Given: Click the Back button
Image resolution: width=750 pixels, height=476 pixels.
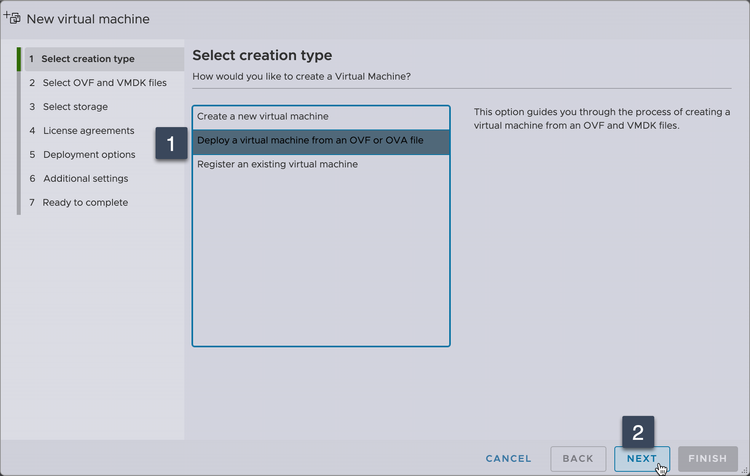Looking at the screenshot, I should click(578, 459).
